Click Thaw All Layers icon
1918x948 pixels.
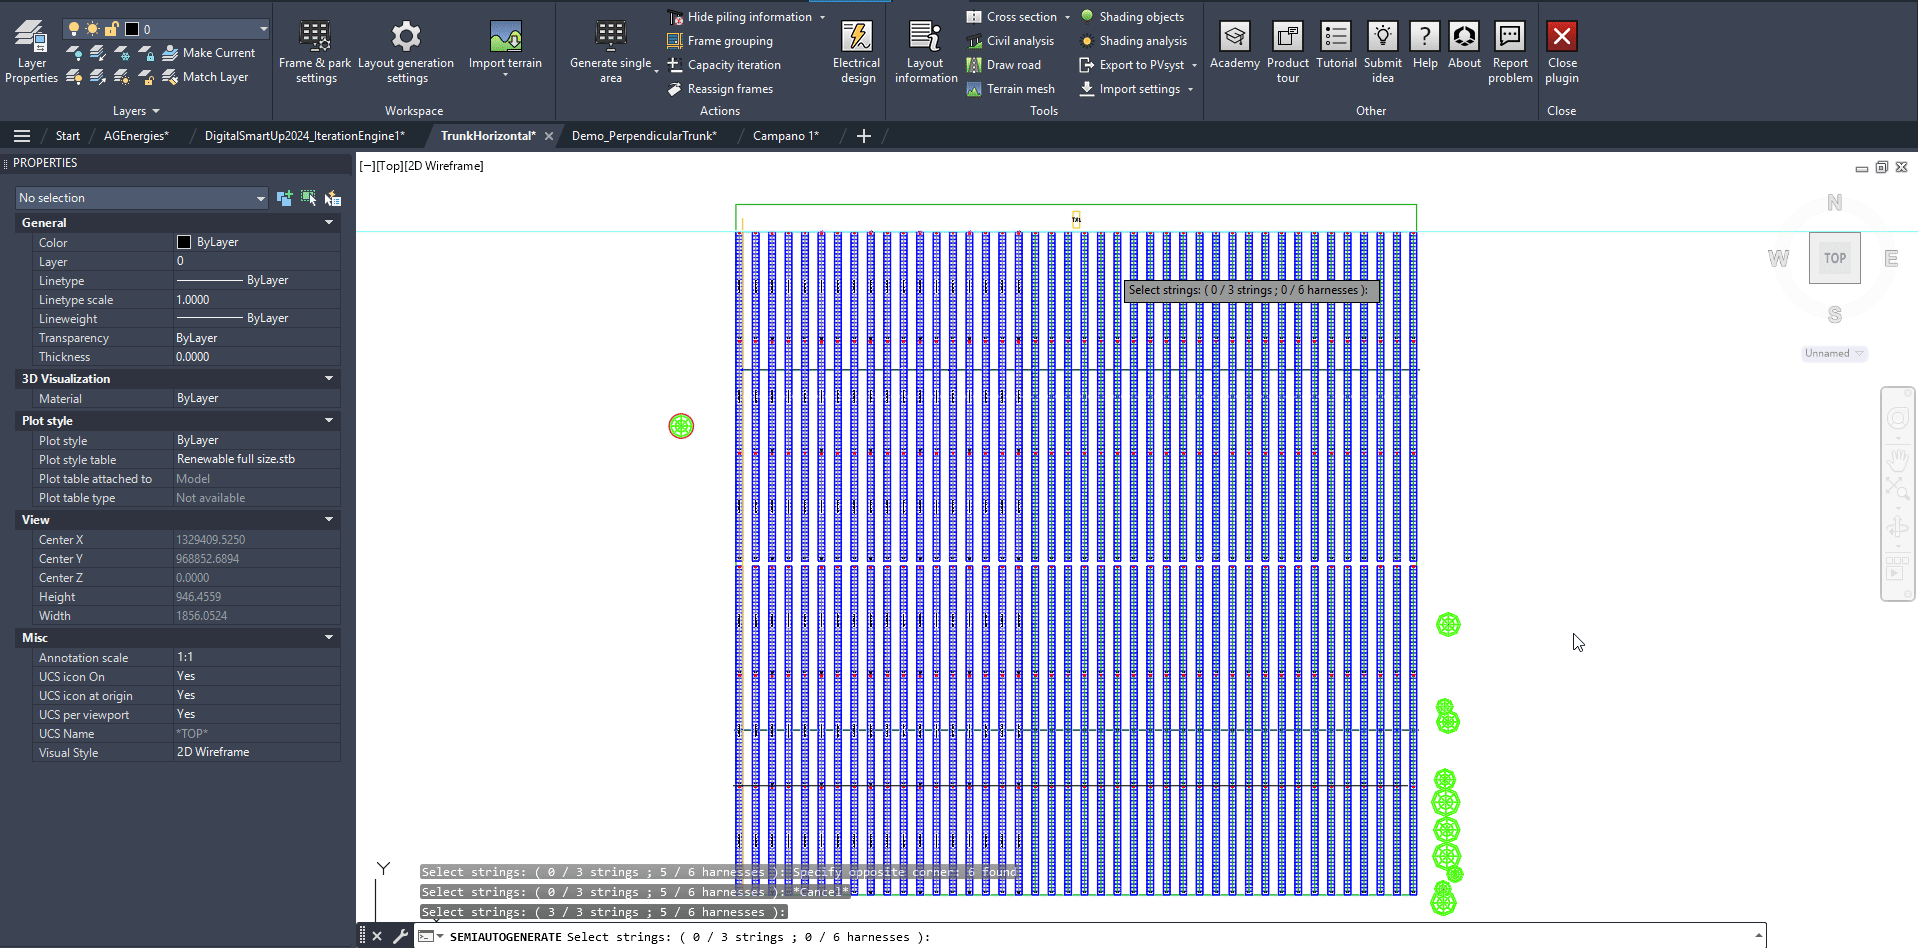pyautogui.click(x=122, y=77)
